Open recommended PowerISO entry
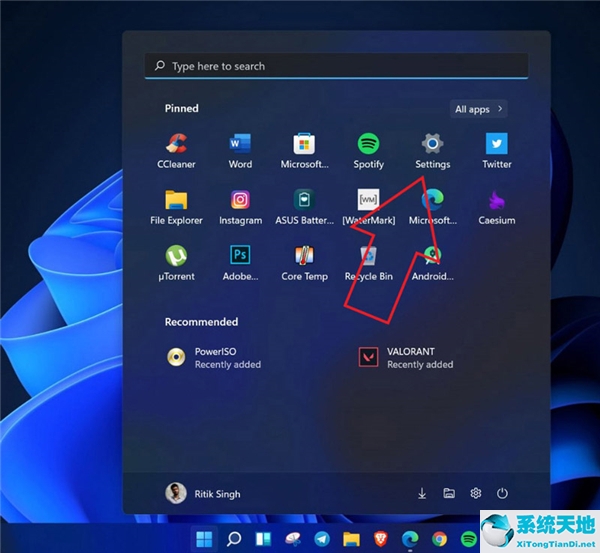The height and width of the screenshot is (553, 600). [x=214, y=357]
